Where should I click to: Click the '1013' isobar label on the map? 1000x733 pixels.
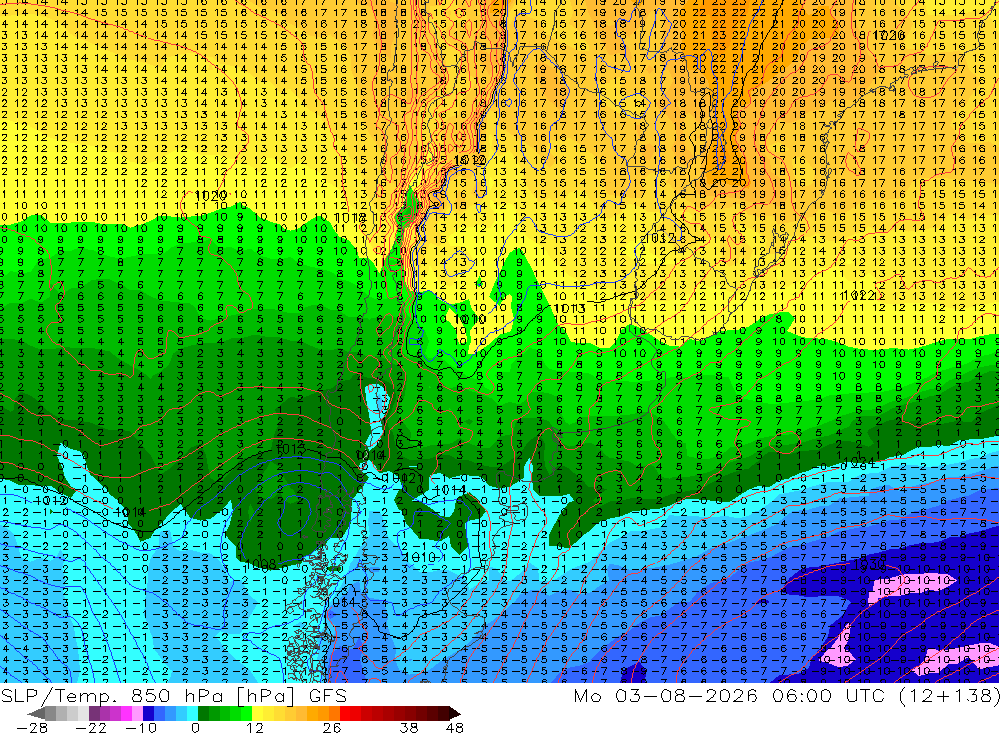pyautogui.click(x=570, y=309)
